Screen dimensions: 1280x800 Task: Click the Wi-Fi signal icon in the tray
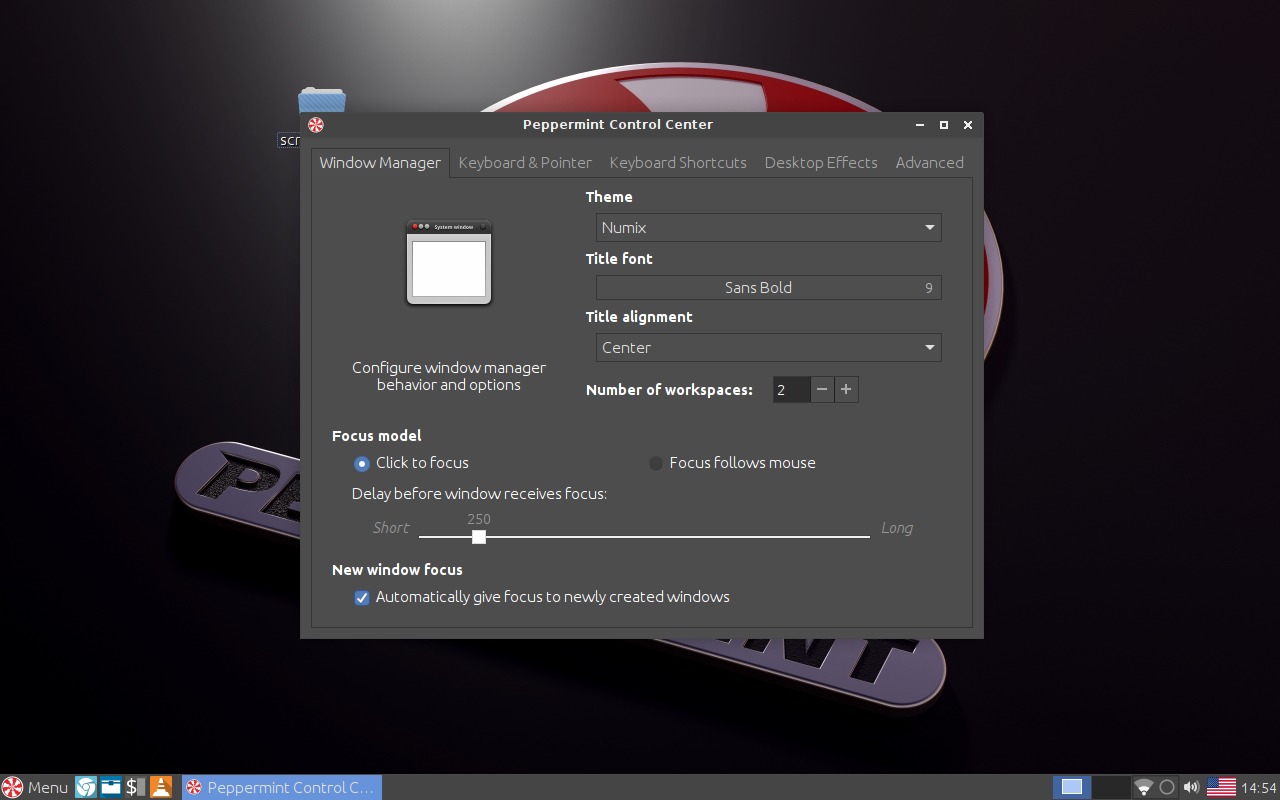(x=1143, y=787)
